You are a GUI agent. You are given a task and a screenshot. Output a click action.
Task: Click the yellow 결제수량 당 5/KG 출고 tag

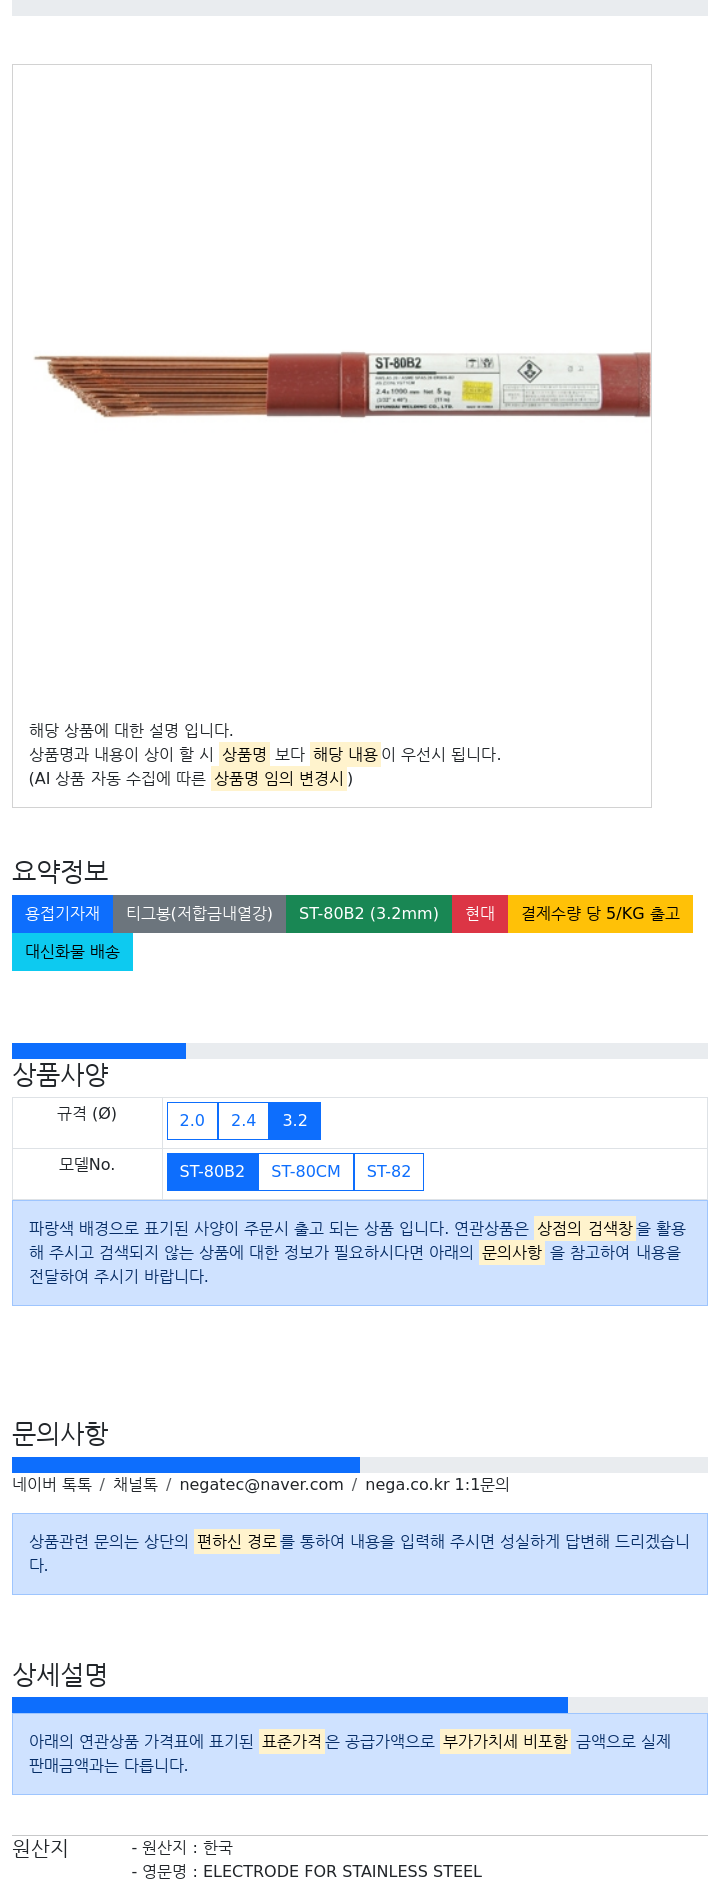pyautogui.click(x=600, y=913)
